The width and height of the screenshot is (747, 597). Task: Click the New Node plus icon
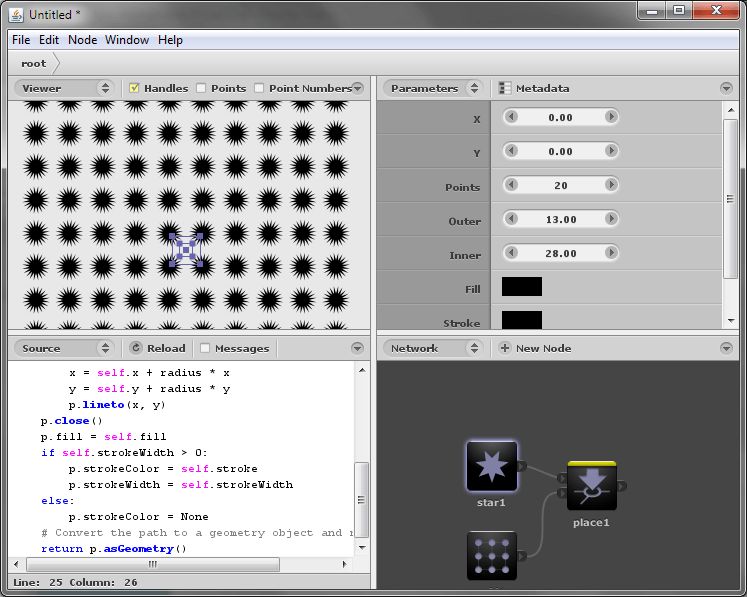pos(505,348)
